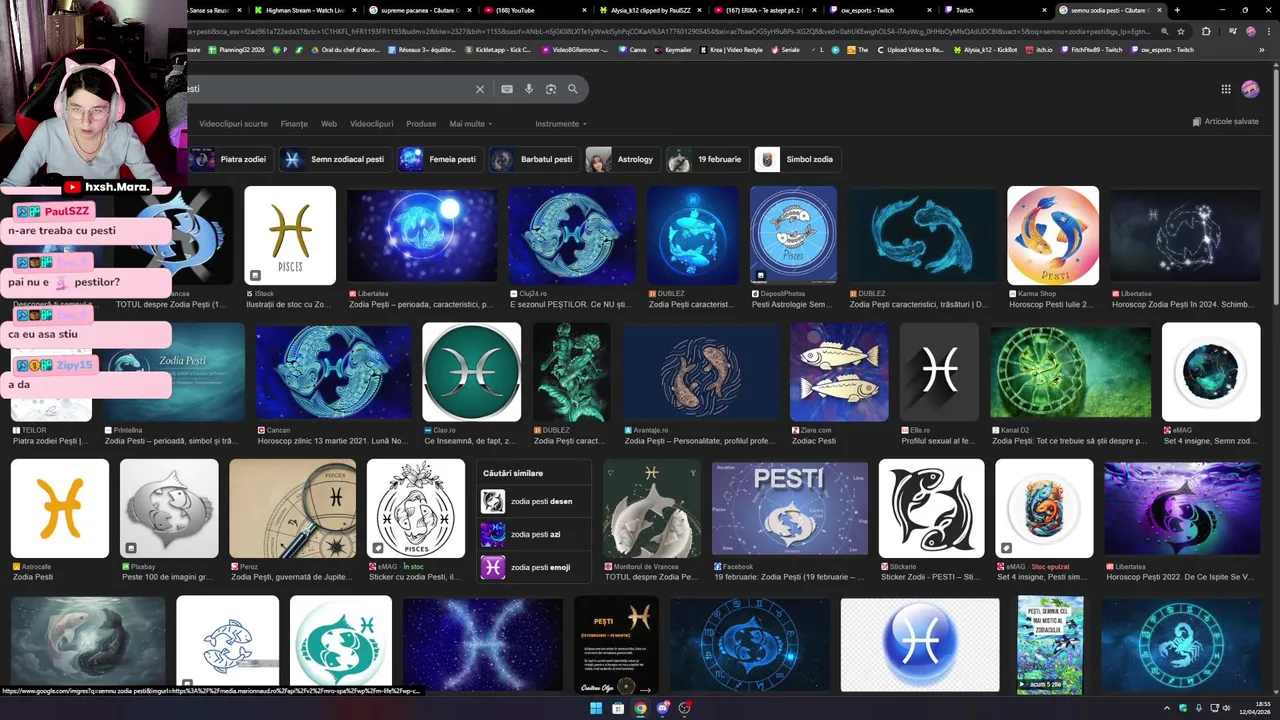This screenshot has height=720, width=1280.
Task: Open the on-screen keyboard input tool
Action: coord(507,89)
